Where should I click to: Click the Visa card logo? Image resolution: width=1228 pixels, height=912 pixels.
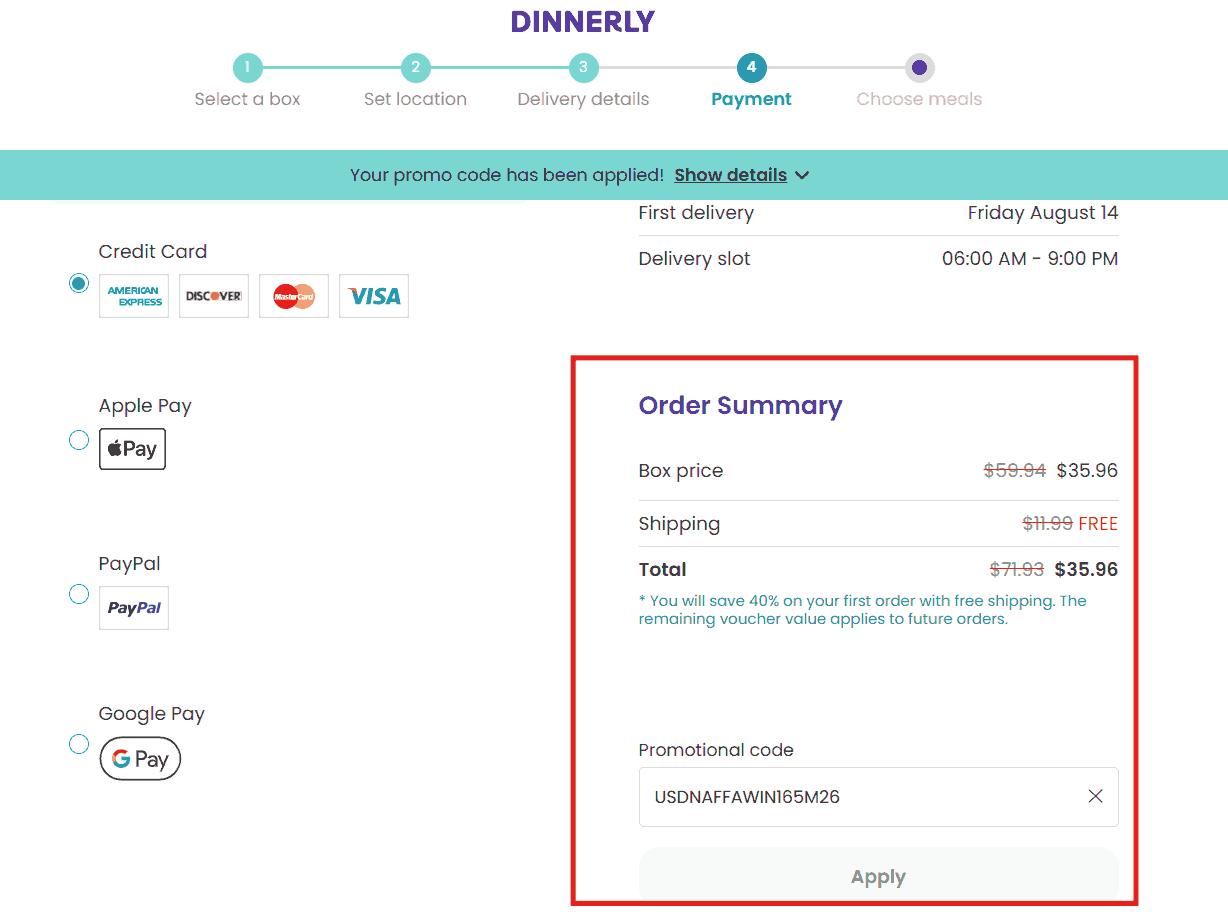[374, 296]
